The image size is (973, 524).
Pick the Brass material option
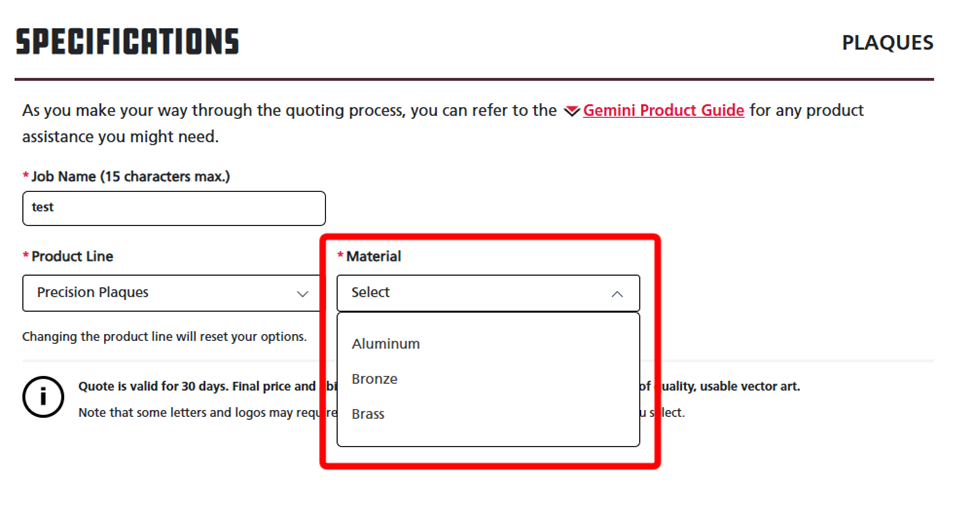[368, 414]
